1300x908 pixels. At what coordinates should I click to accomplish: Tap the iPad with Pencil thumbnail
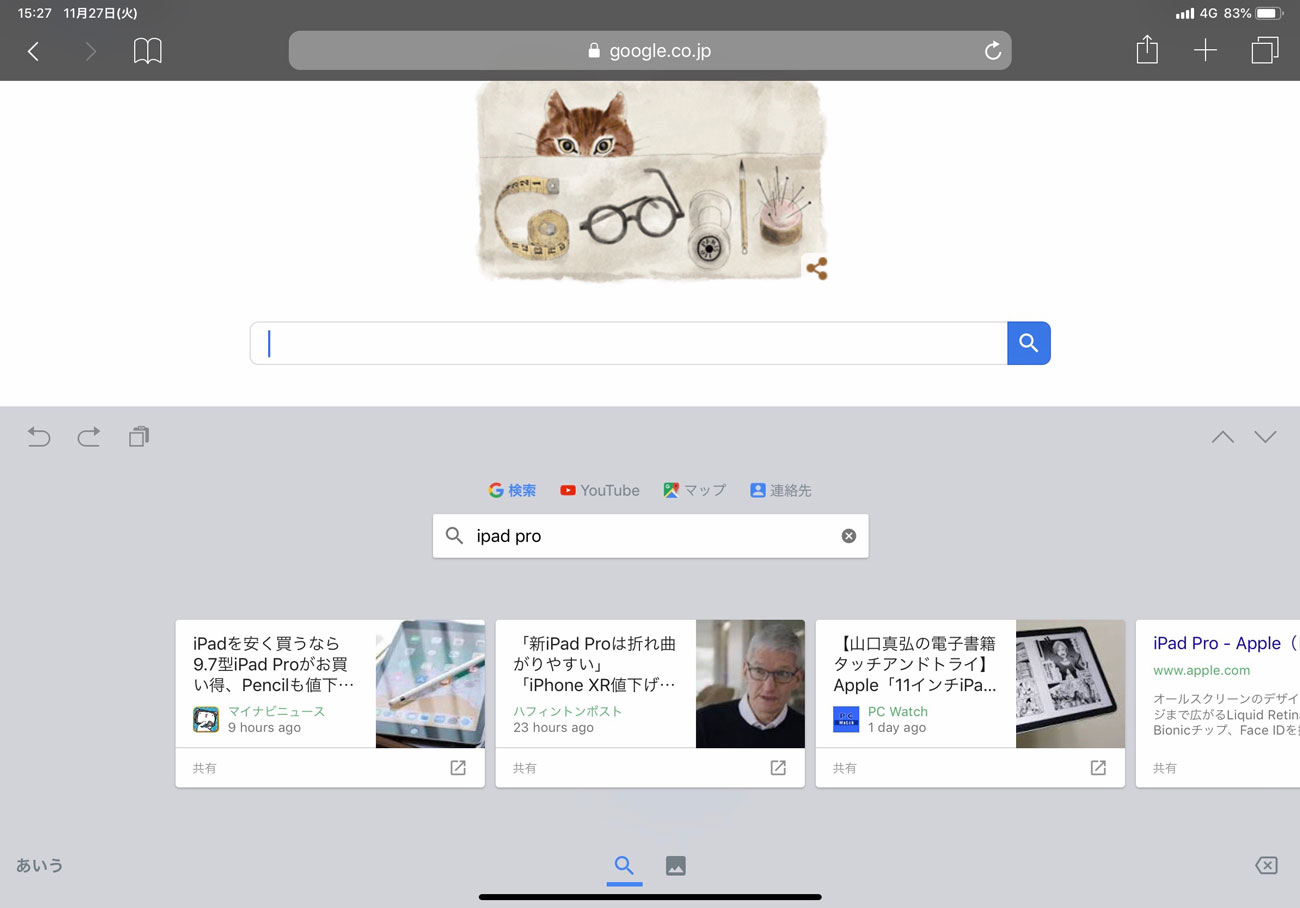tap(430, 684)
